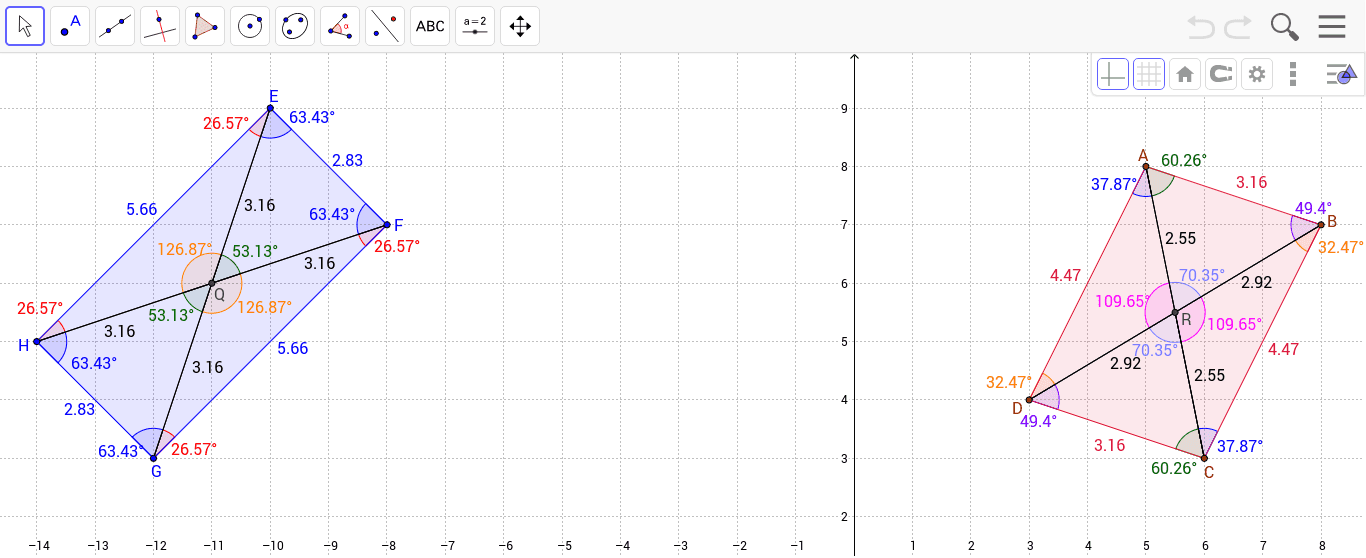Click the blue 37.87° label at vertex A
The image size is (1366, 558).
click(1113, 185)
